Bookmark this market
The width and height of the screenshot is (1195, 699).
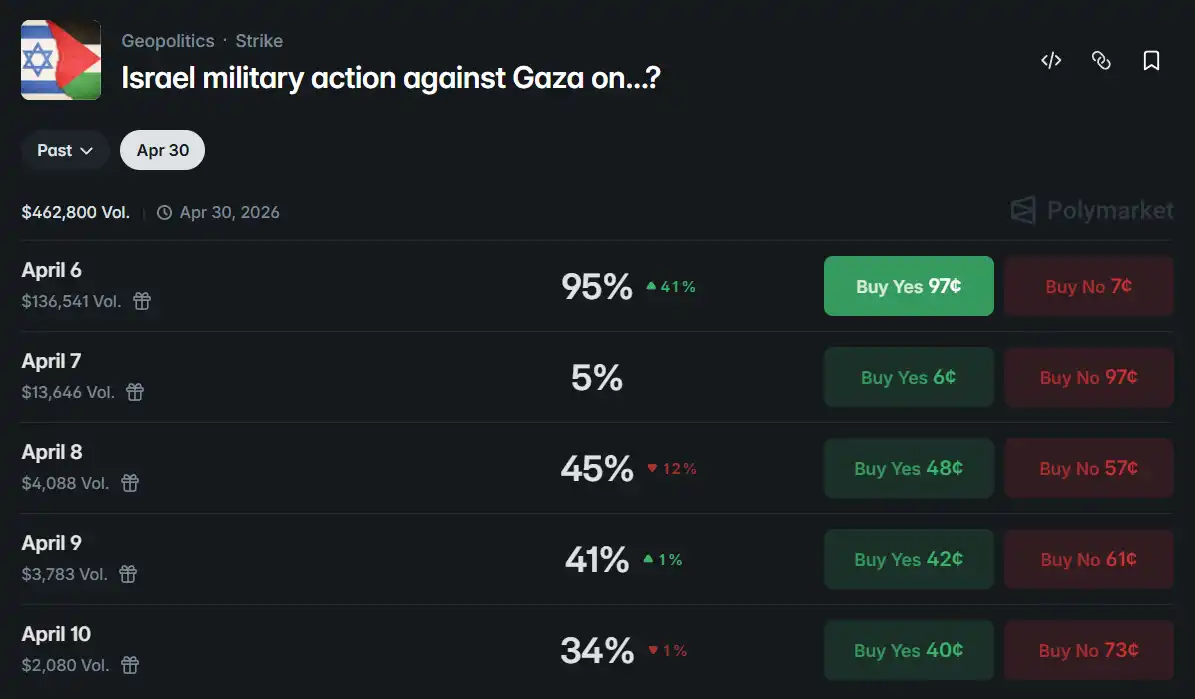click(1151, 61)
